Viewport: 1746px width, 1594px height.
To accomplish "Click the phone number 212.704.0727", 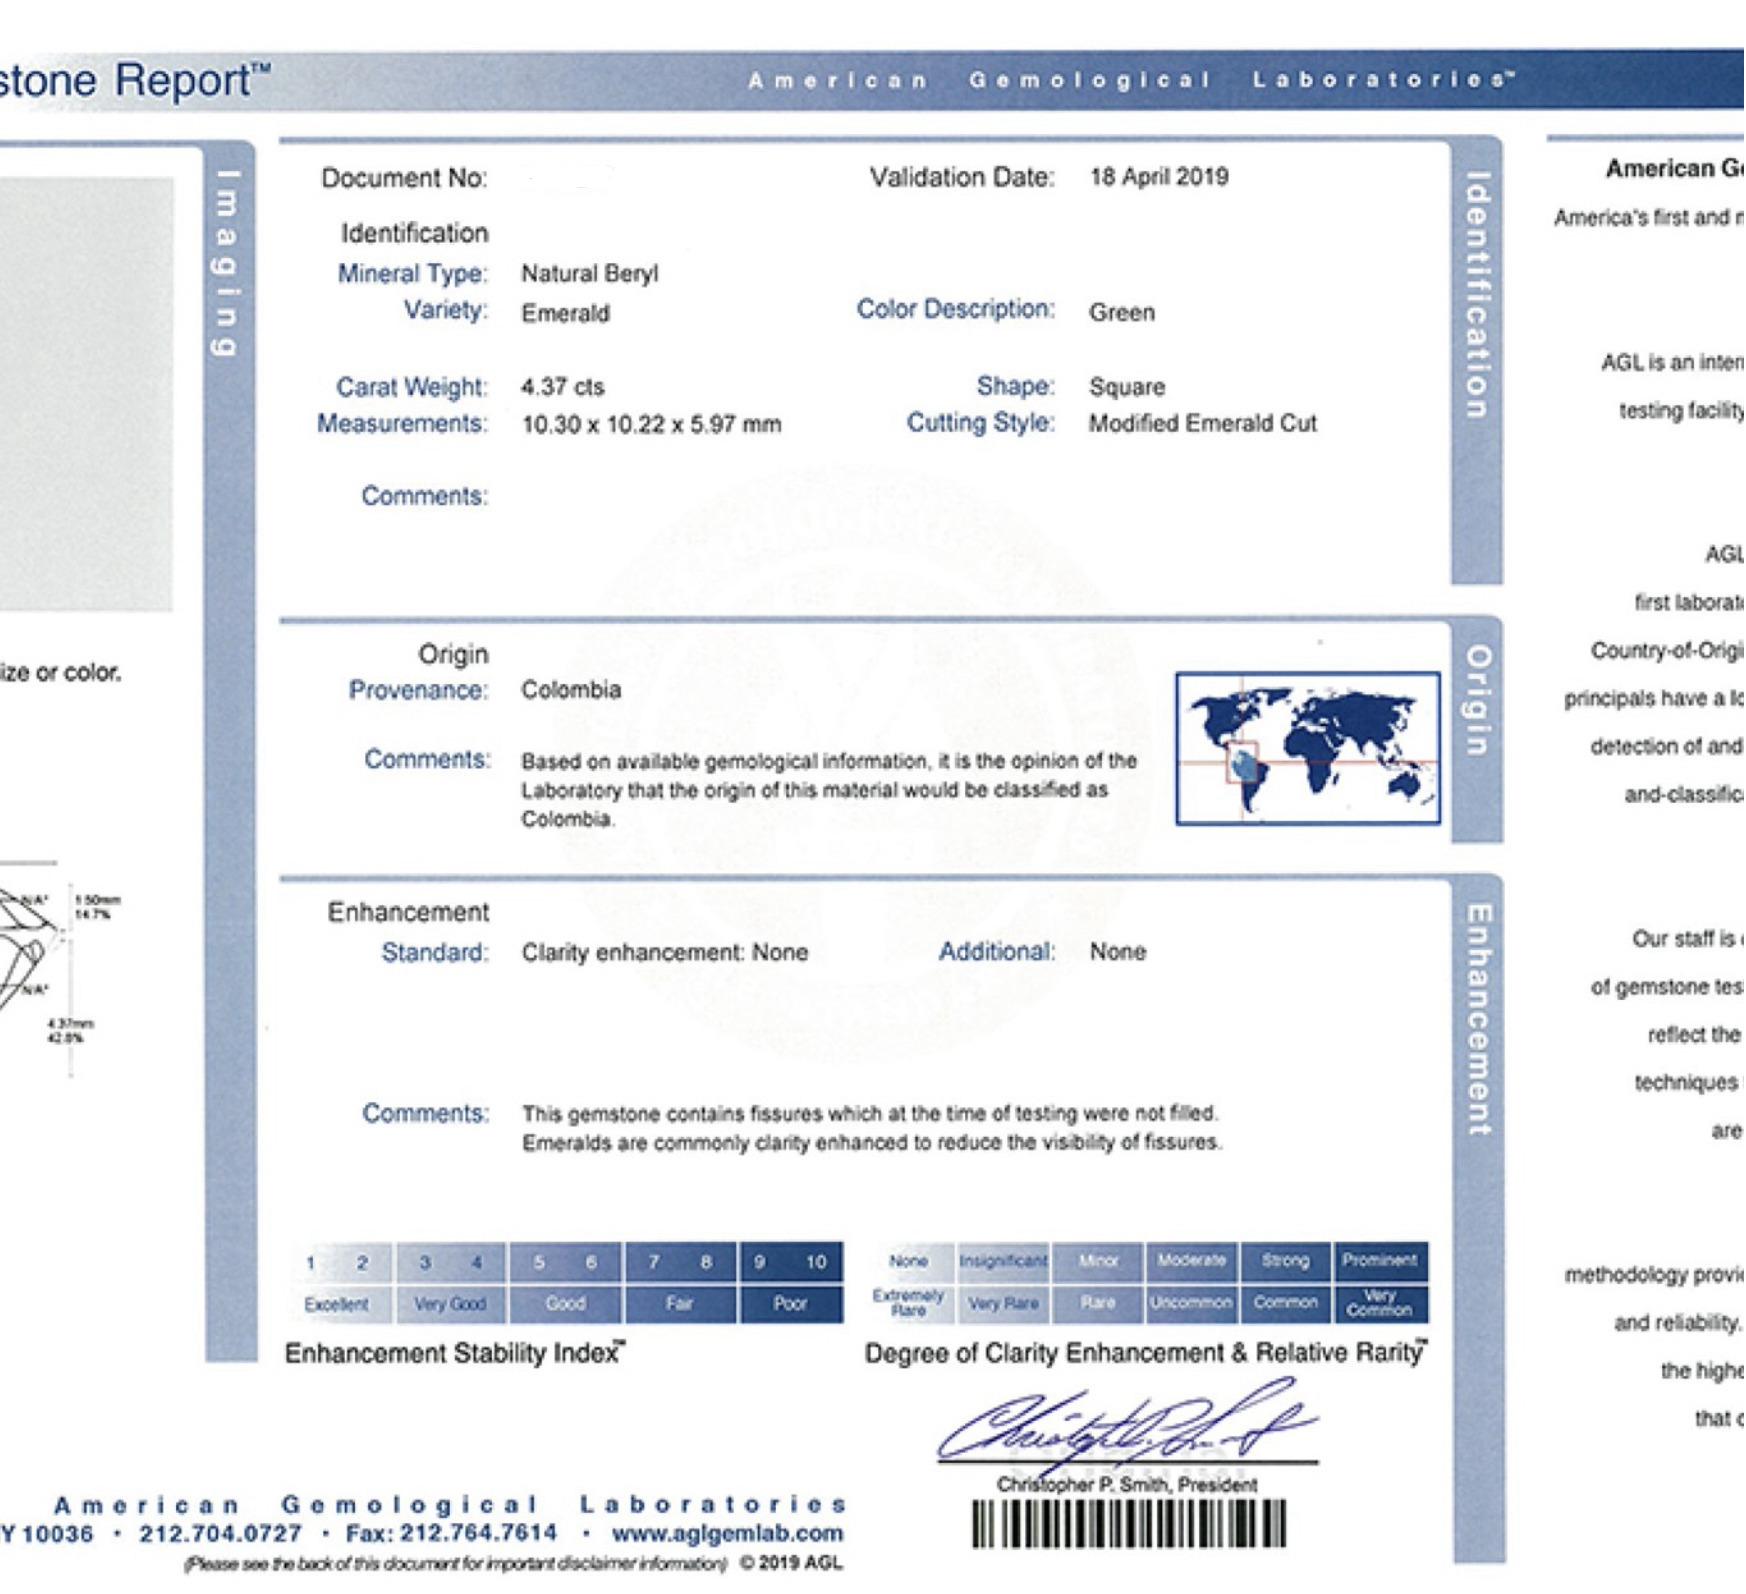I will (x=220, y=1533).
